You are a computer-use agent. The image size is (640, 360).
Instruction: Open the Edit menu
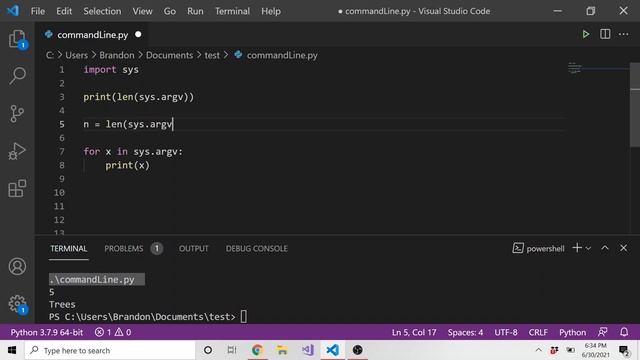pyautogui.click(x=64, y=11)
